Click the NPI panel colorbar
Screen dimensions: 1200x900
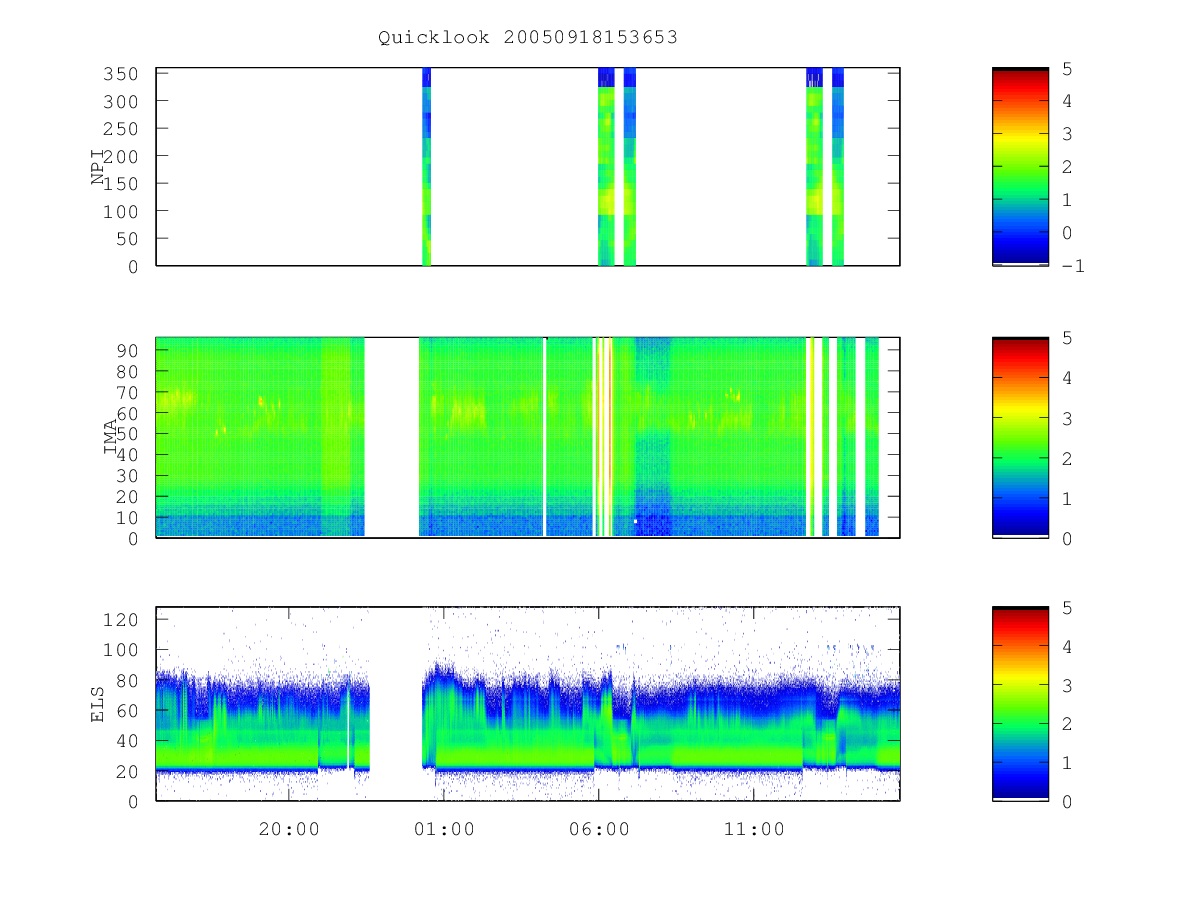coord(1020,167)
